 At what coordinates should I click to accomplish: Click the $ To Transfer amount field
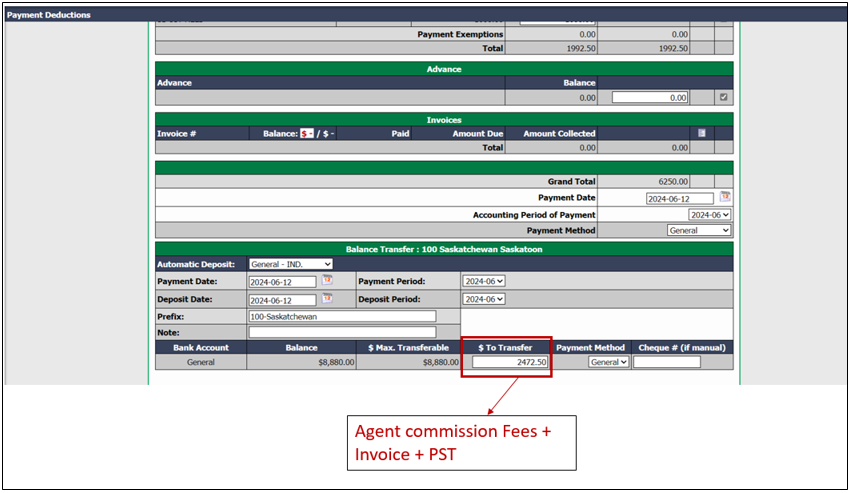[510, 362]
